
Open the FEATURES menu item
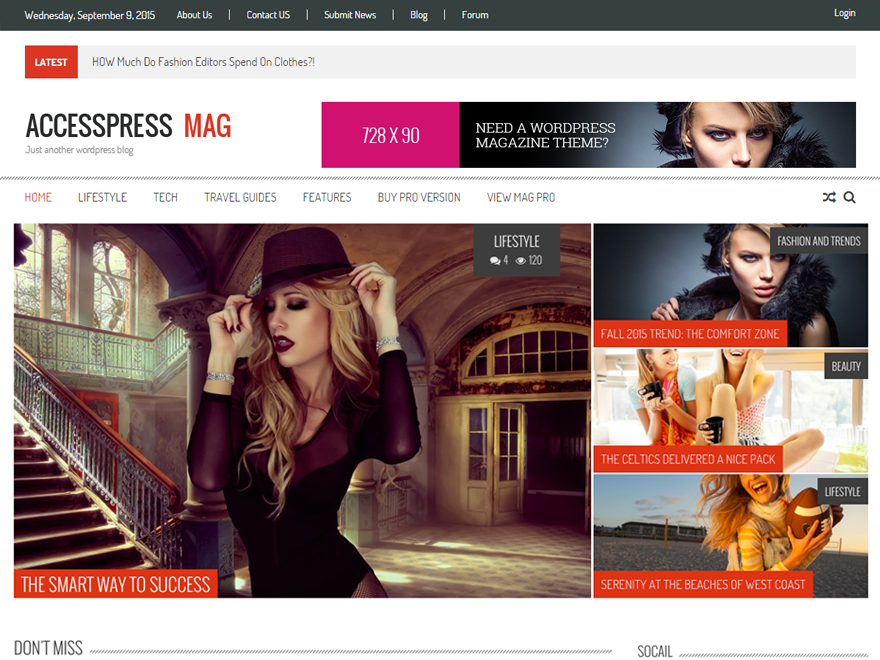pos(327,198)
